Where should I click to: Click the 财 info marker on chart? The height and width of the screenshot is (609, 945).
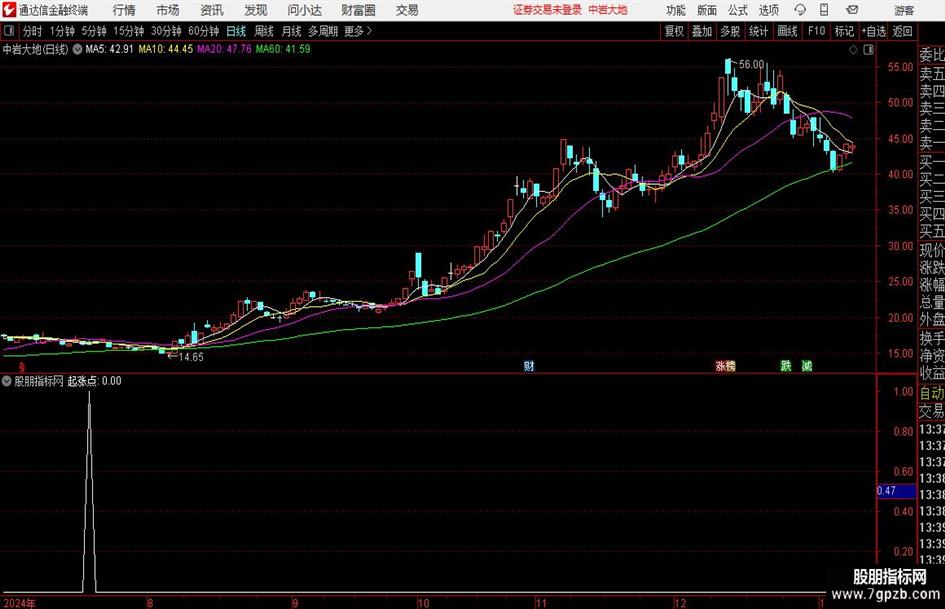point(529,366)
